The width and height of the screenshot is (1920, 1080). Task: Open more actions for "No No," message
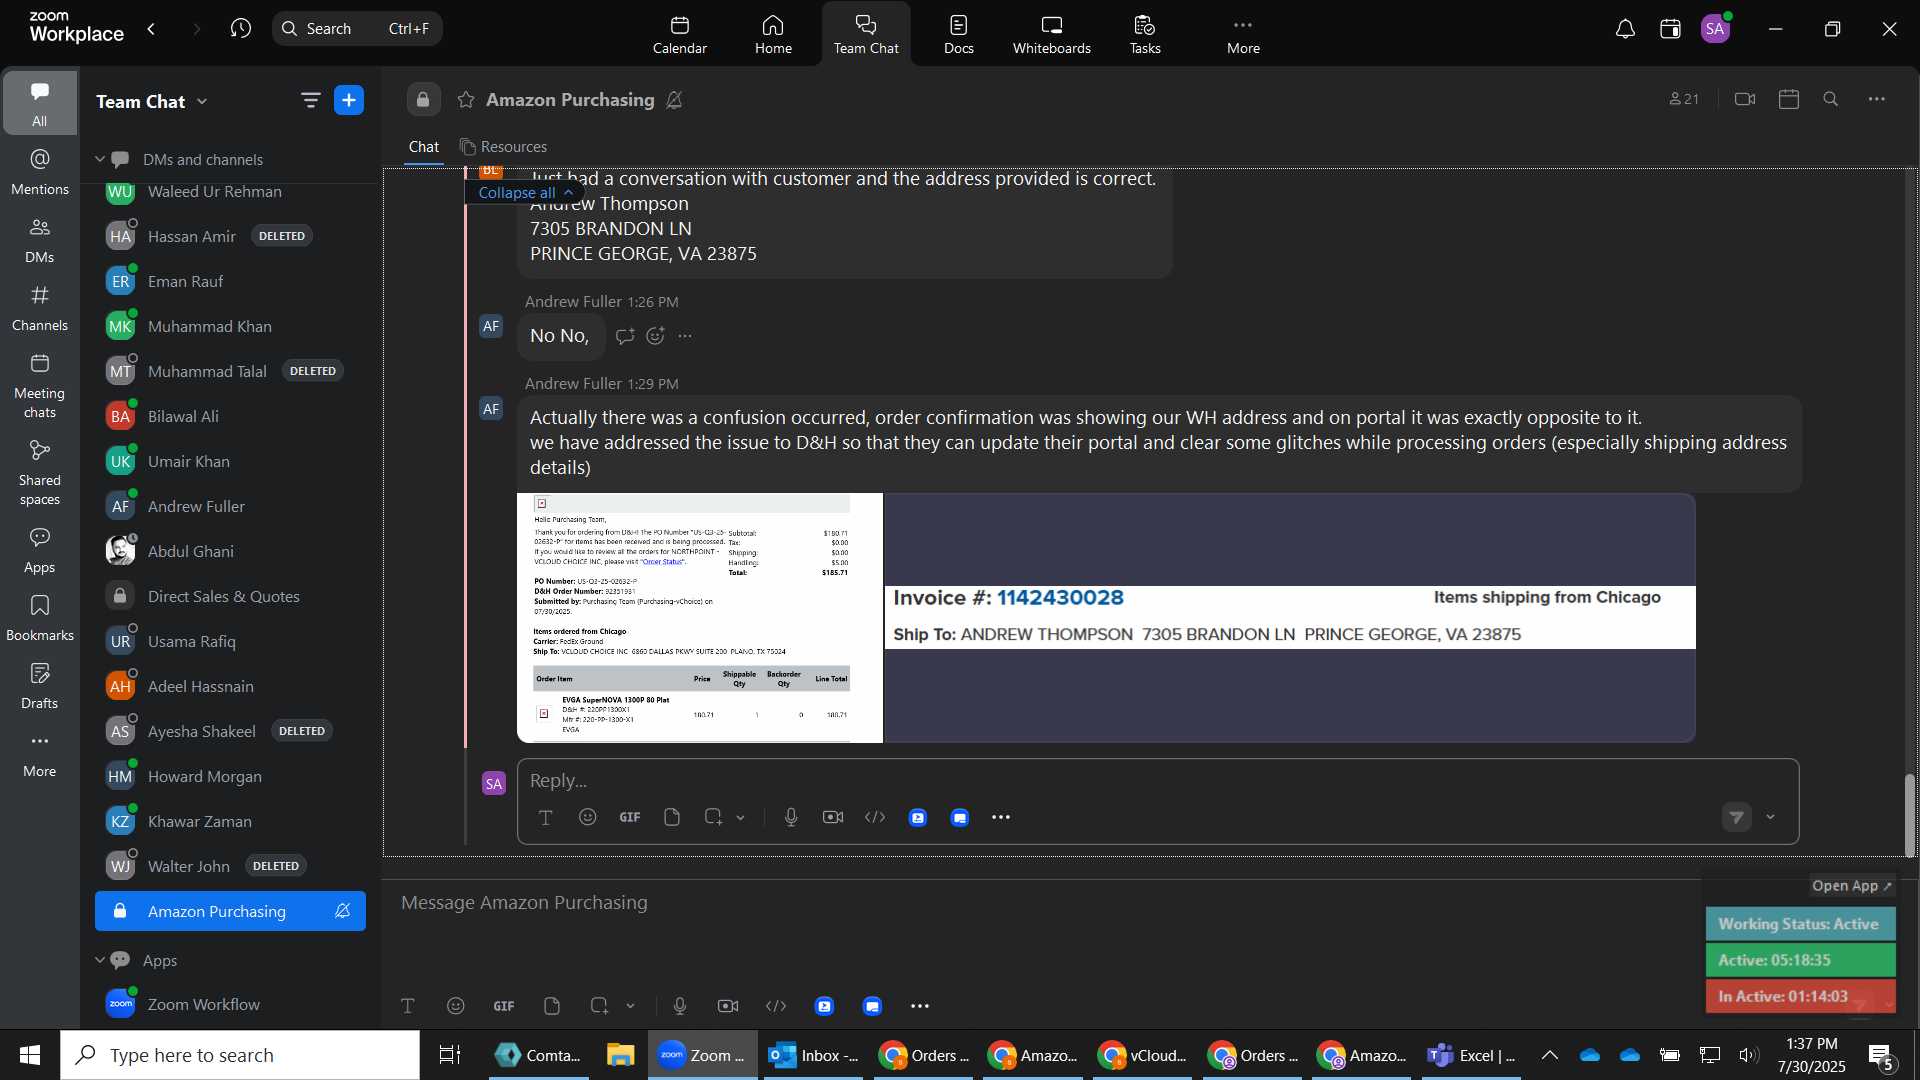tap(685, 336)
